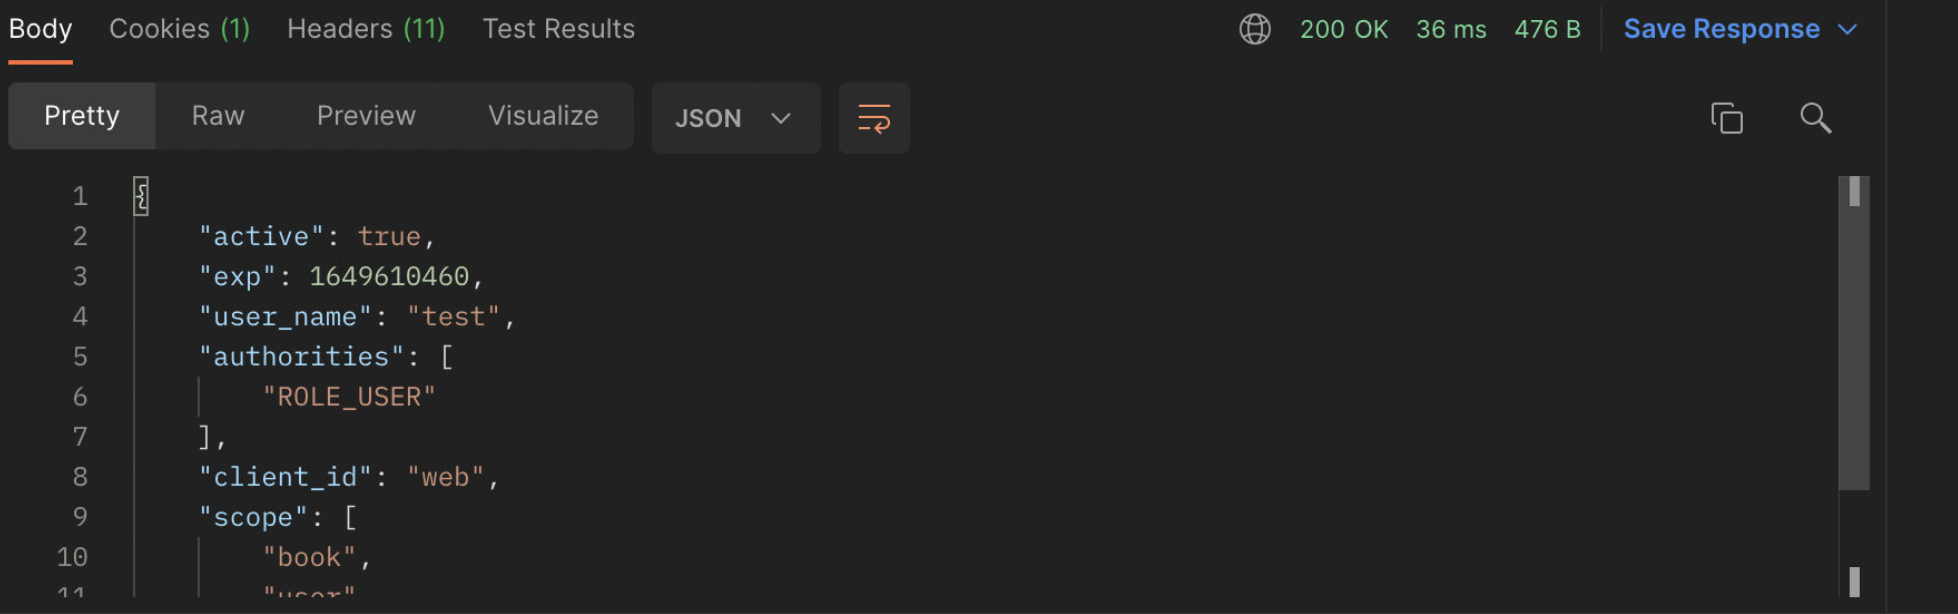Switch to the Test Results tab
This screenshot has width=1958, height=614.
[559, 29]
